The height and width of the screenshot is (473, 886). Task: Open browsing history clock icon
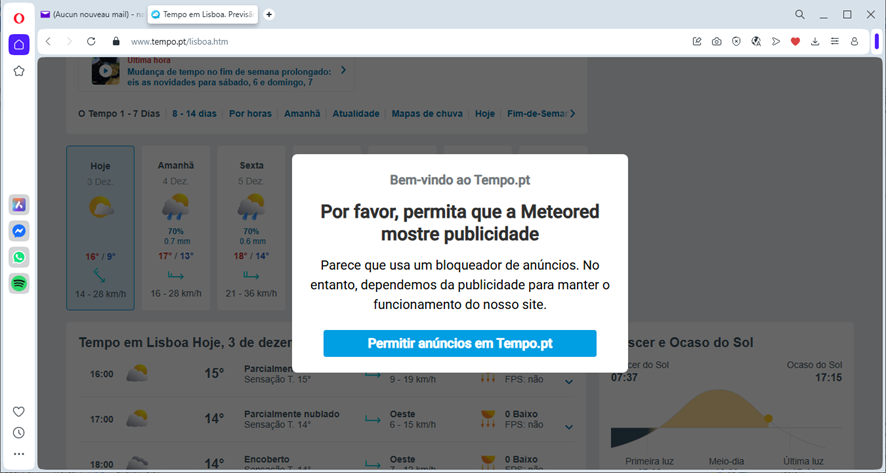click(x=19, y=433)
